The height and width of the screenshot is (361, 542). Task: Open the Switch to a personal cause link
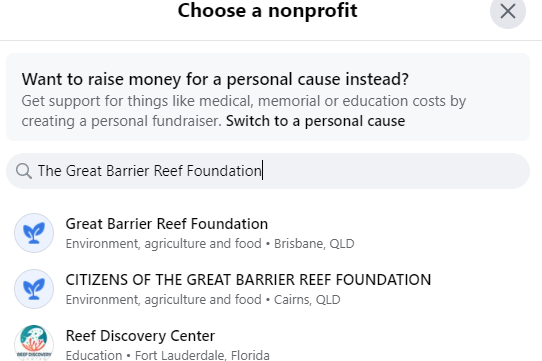315,121
